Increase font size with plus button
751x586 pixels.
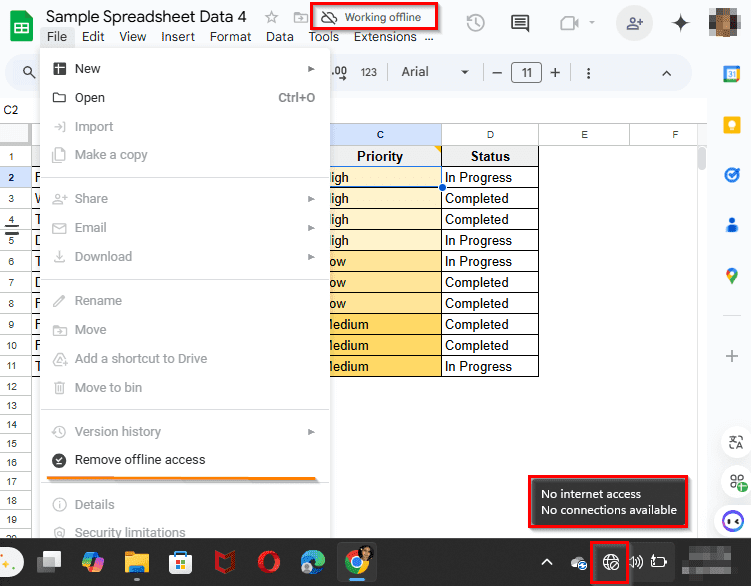pyautogui.click(x=555, y=73)
